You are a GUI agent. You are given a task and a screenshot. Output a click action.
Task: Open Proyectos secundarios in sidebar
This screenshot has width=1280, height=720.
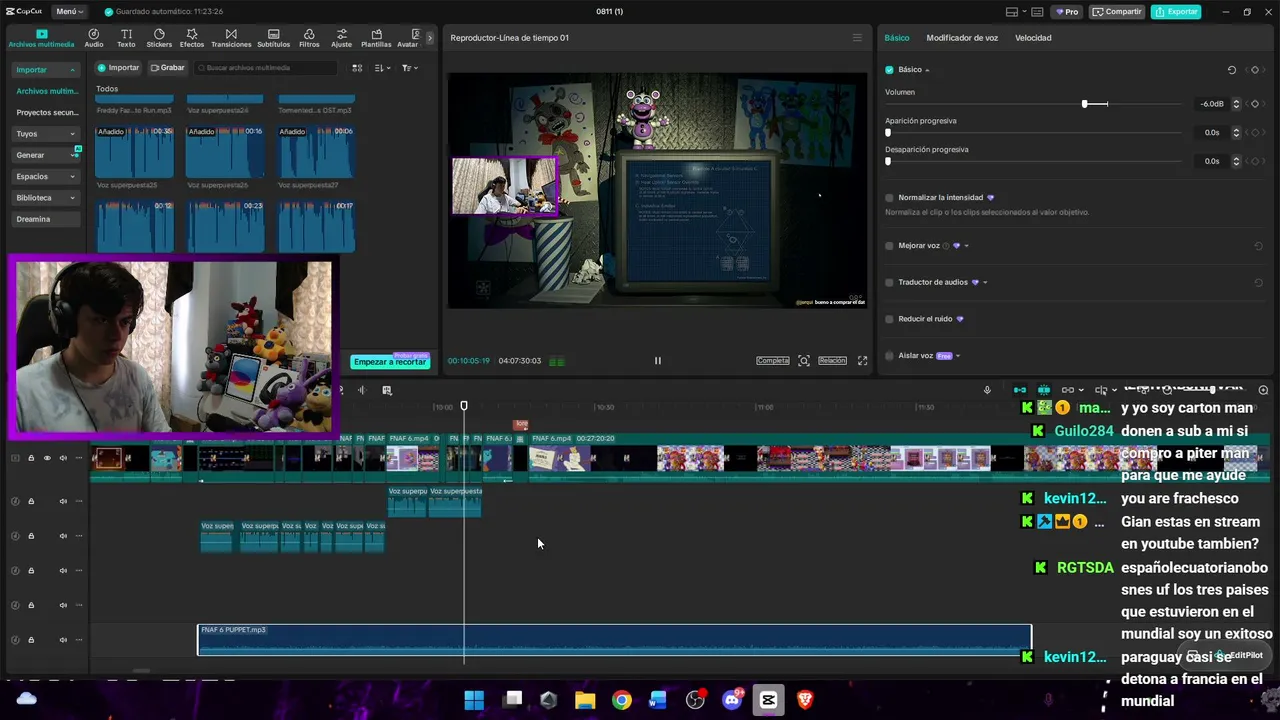coord(46,113)
